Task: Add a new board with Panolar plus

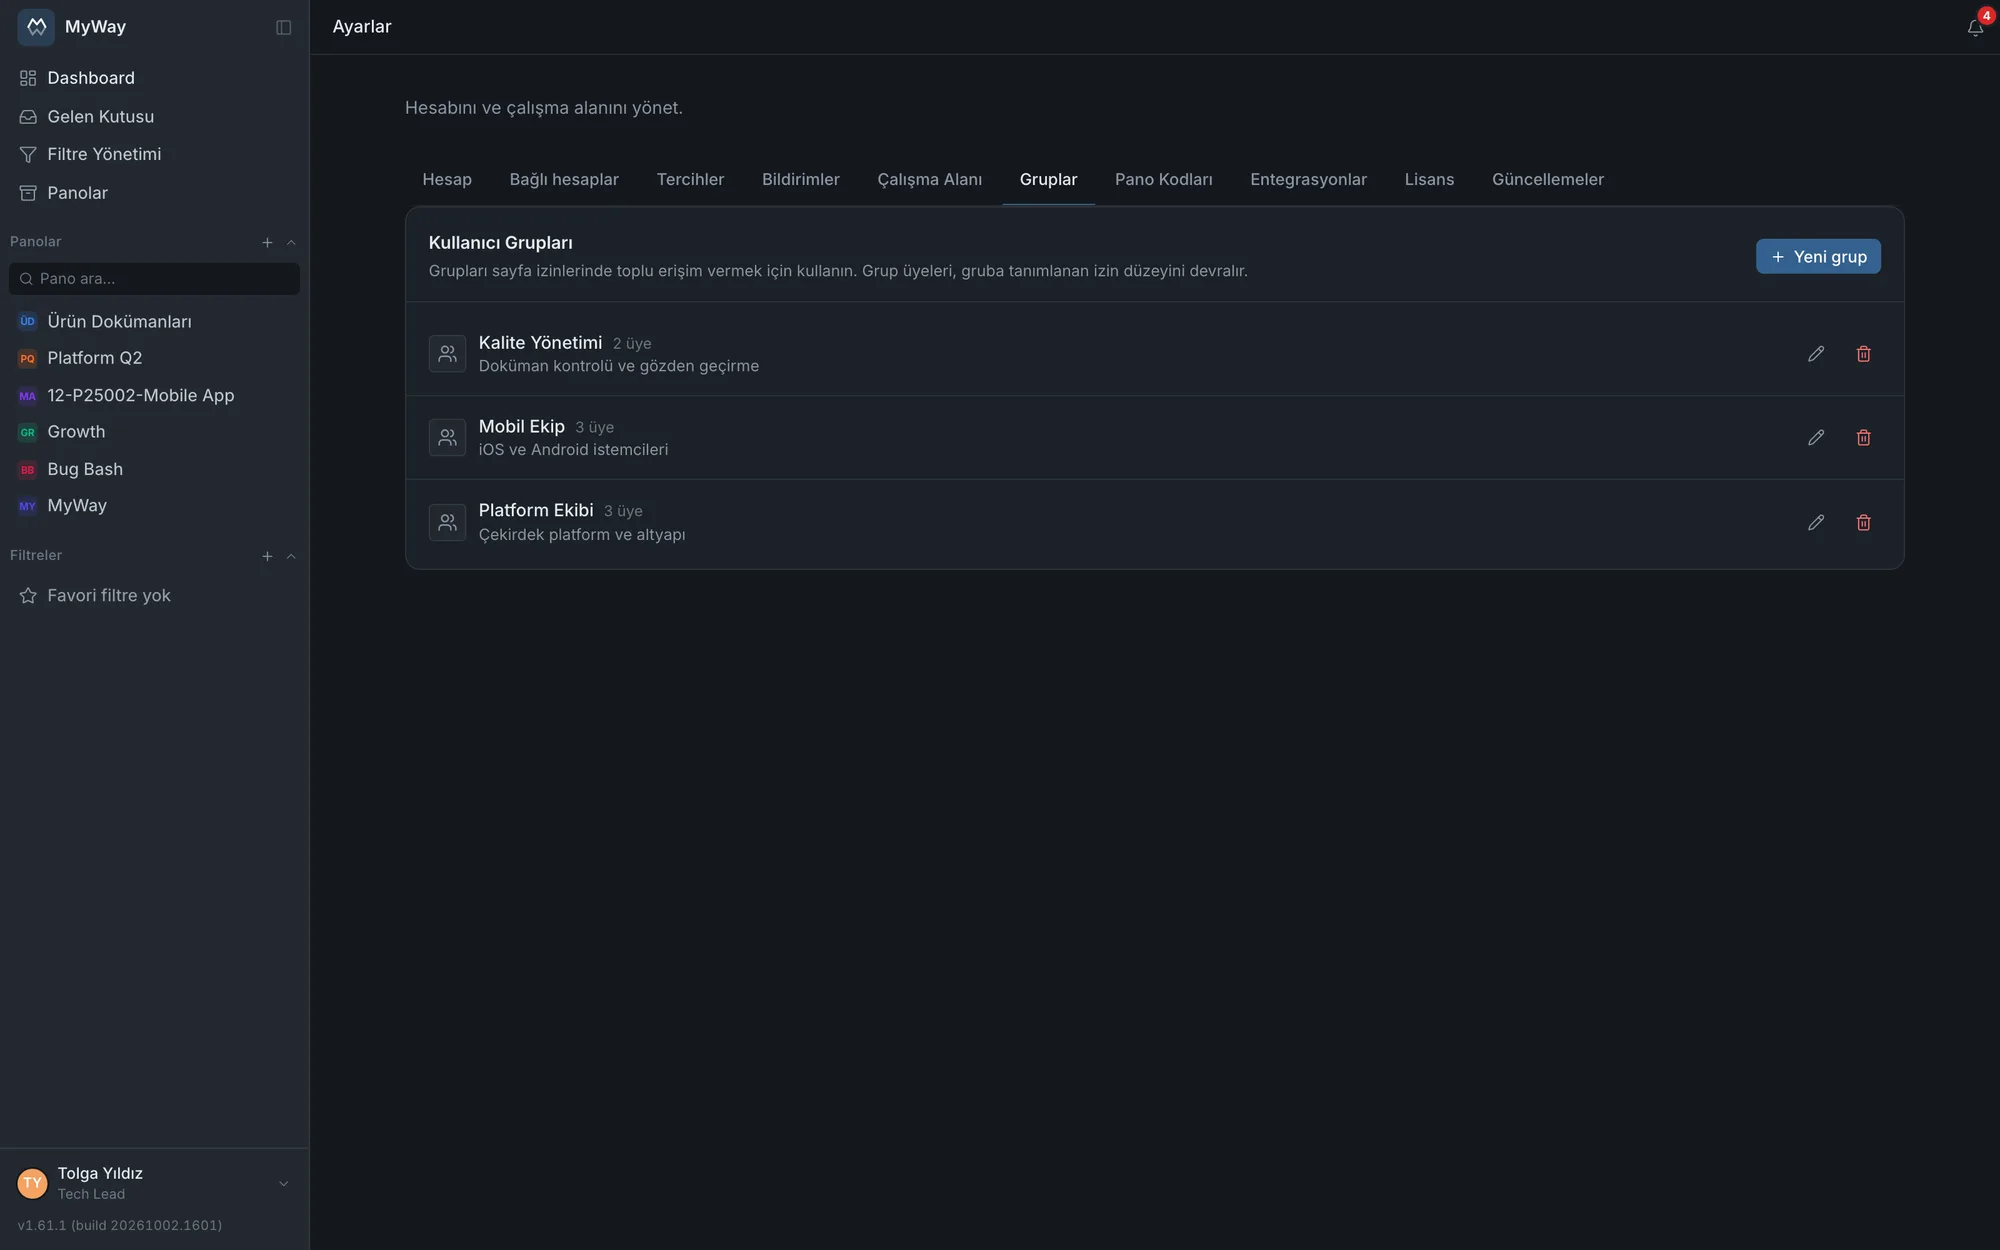Action: [x=267, y=242]
